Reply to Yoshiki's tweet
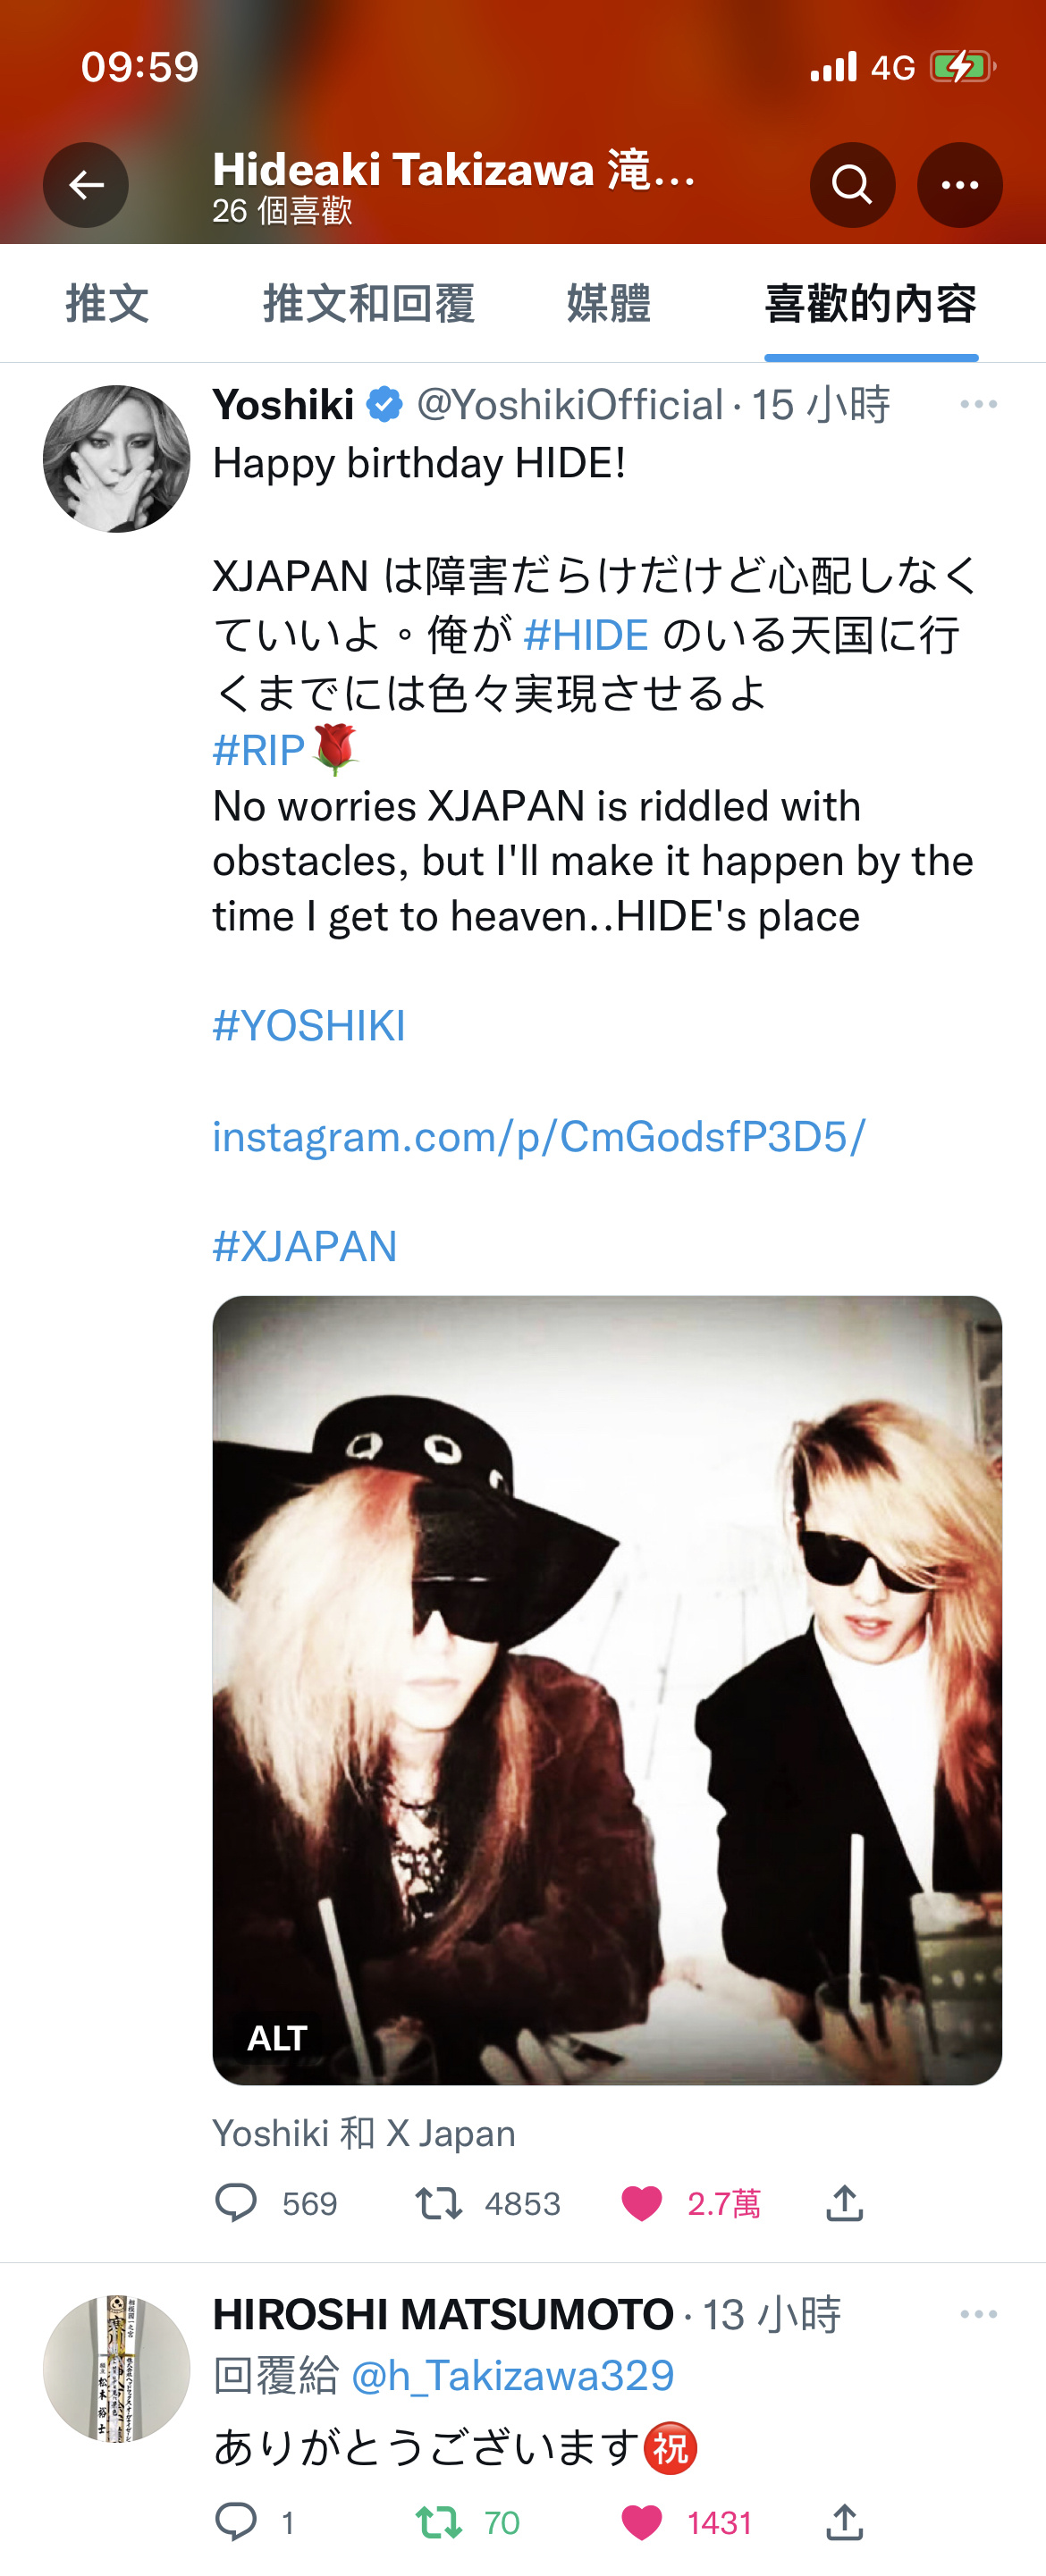Screen dimensions: 1046x2576 point(237,2203)
